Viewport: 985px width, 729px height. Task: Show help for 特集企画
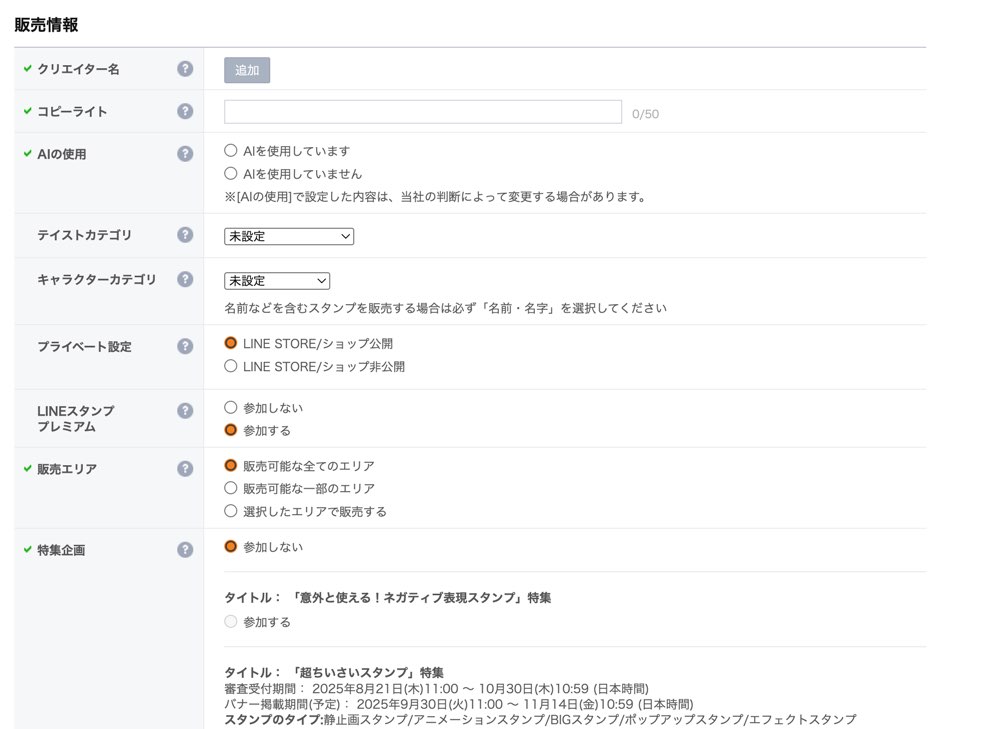pyautogui.click(x=185, y=549)
